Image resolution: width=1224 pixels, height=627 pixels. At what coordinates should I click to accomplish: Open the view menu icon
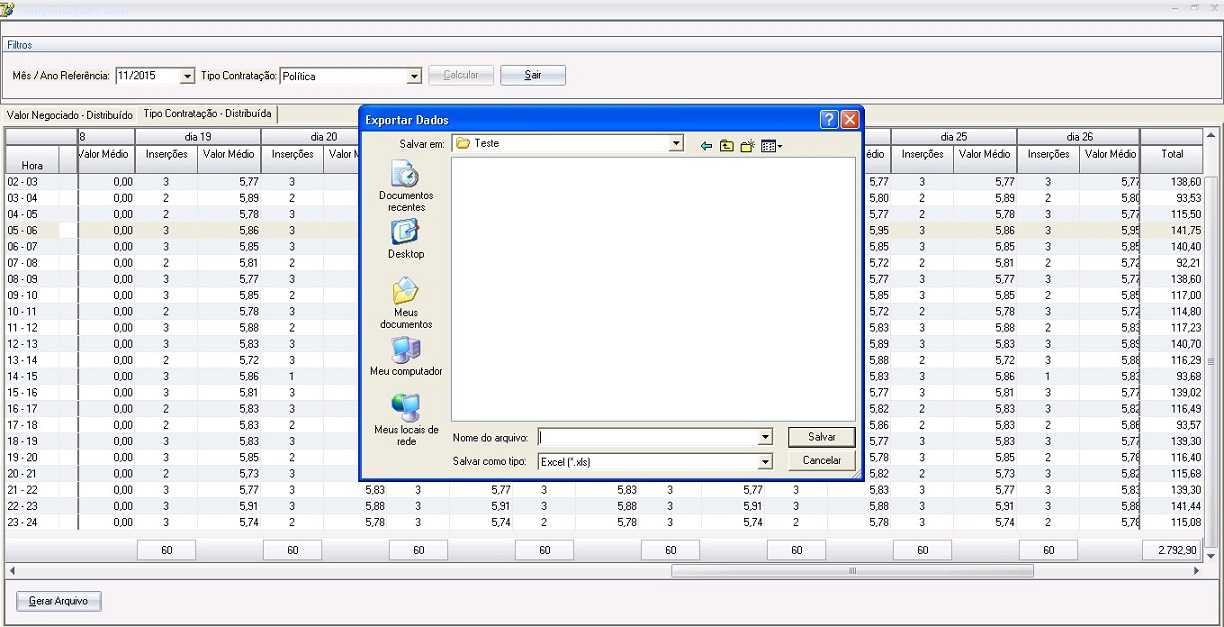coord(771,145)
